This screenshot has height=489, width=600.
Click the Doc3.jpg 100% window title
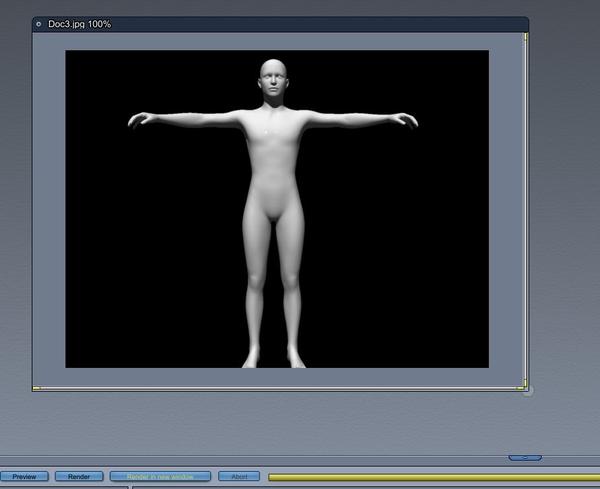[x=80, y=24]
